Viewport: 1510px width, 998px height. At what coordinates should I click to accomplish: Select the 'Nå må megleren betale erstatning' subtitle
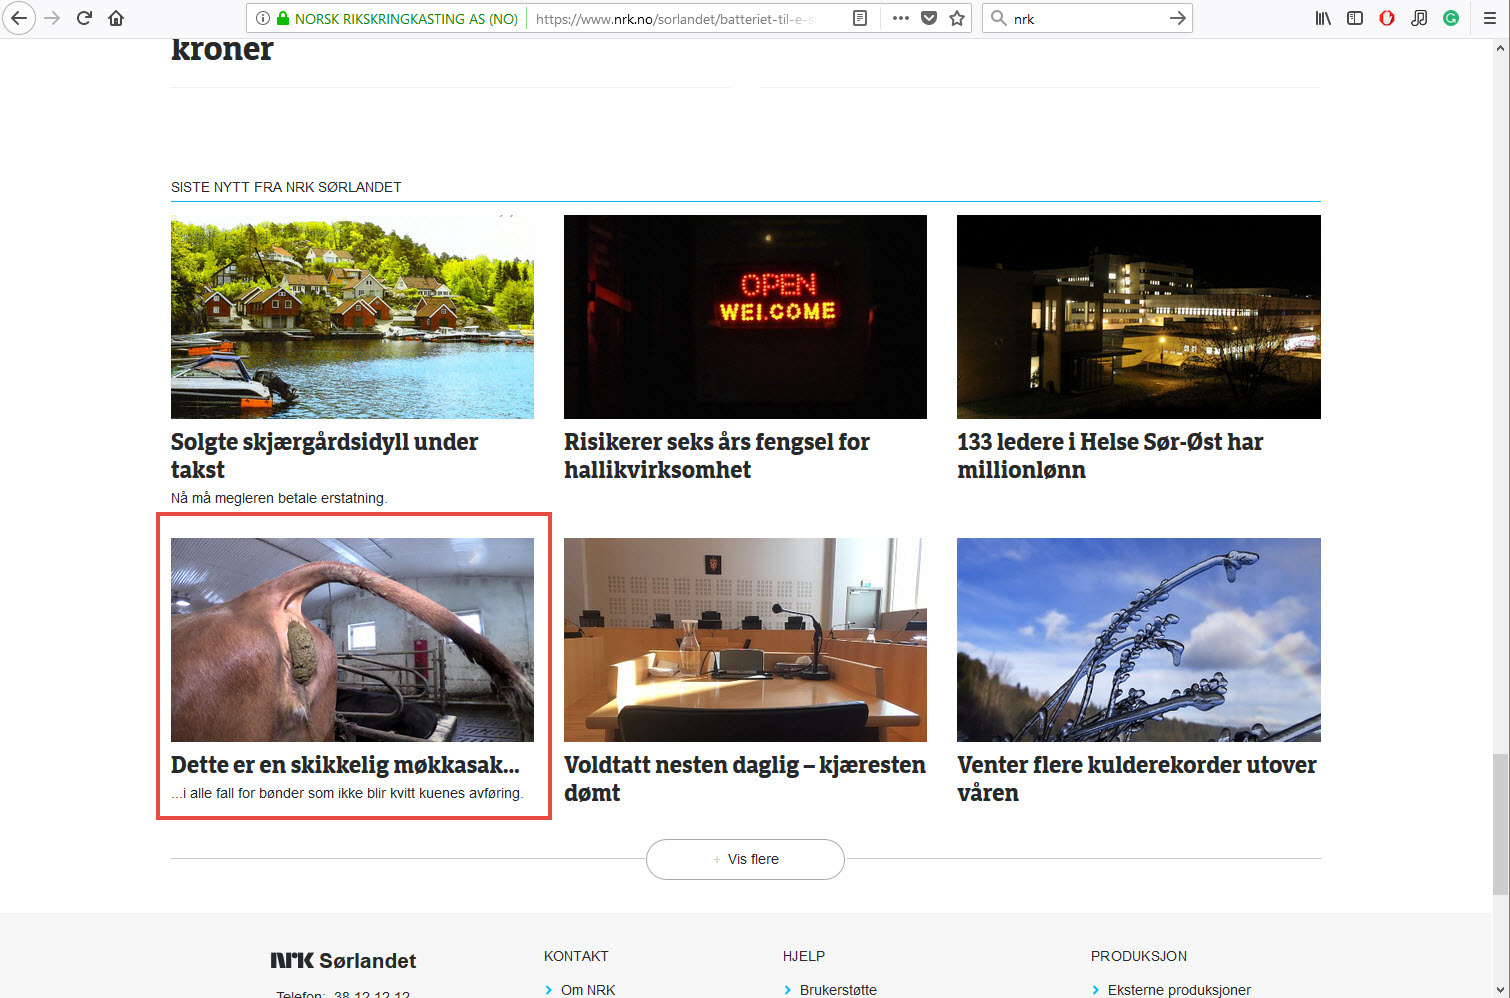point(279,498)
